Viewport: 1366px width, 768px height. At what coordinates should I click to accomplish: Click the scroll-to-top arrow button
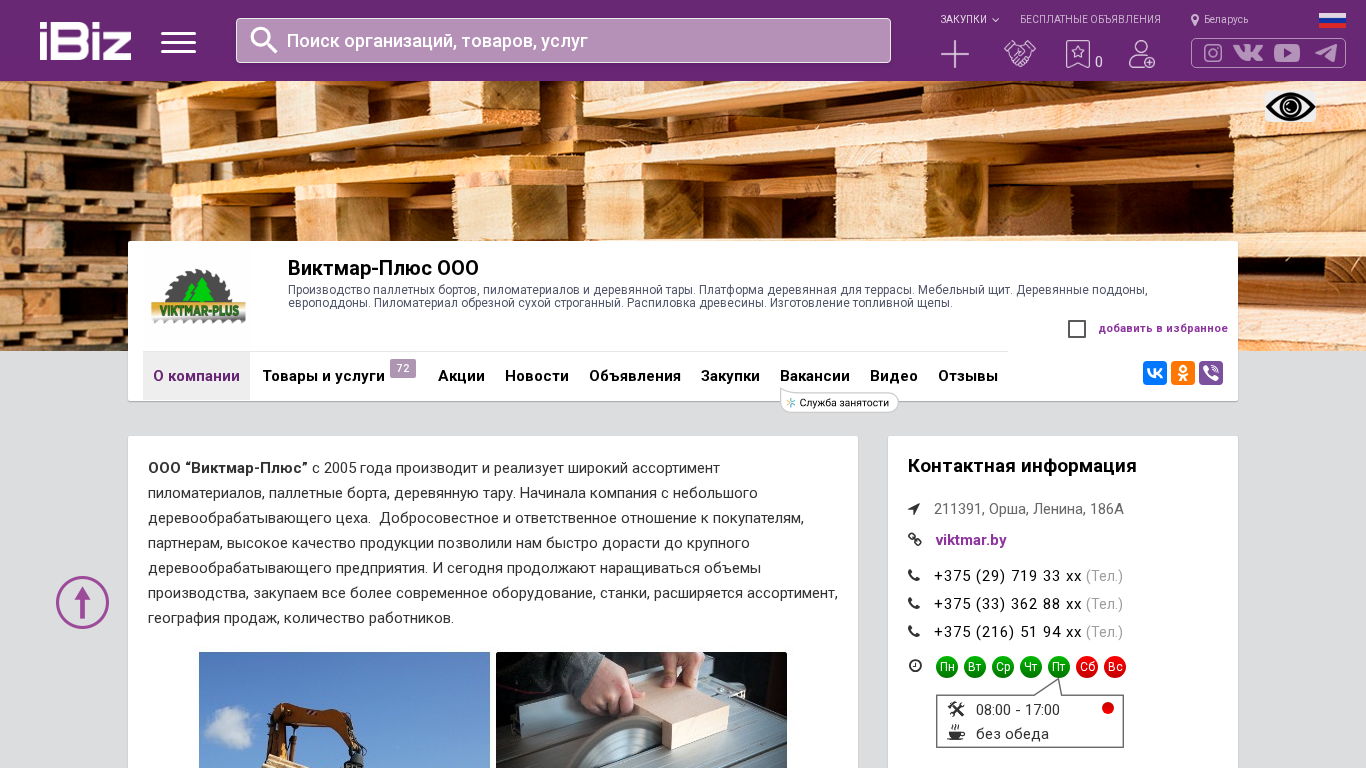click(x=82, y=602)
